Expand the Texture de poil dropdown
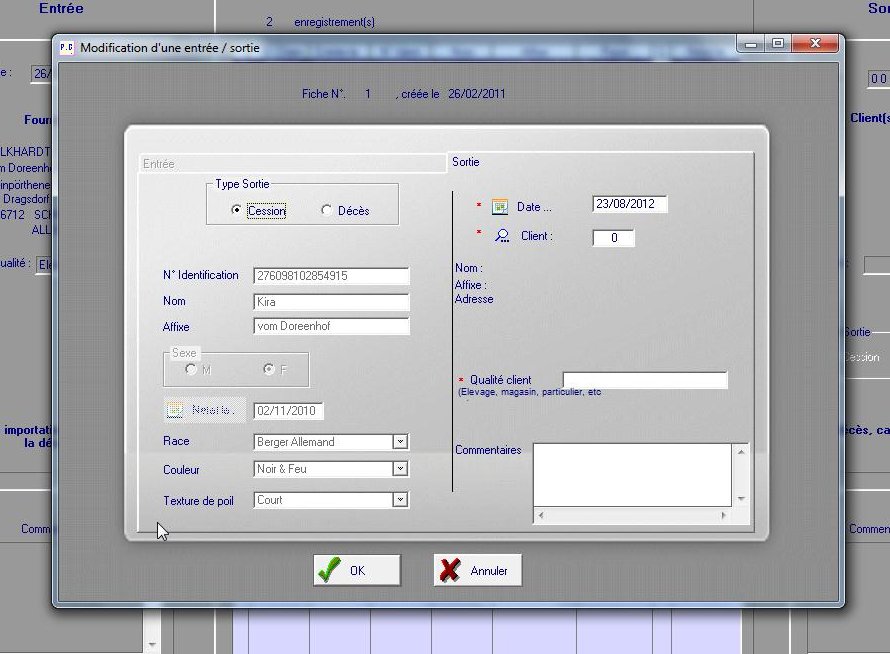 tap(400, 500)
